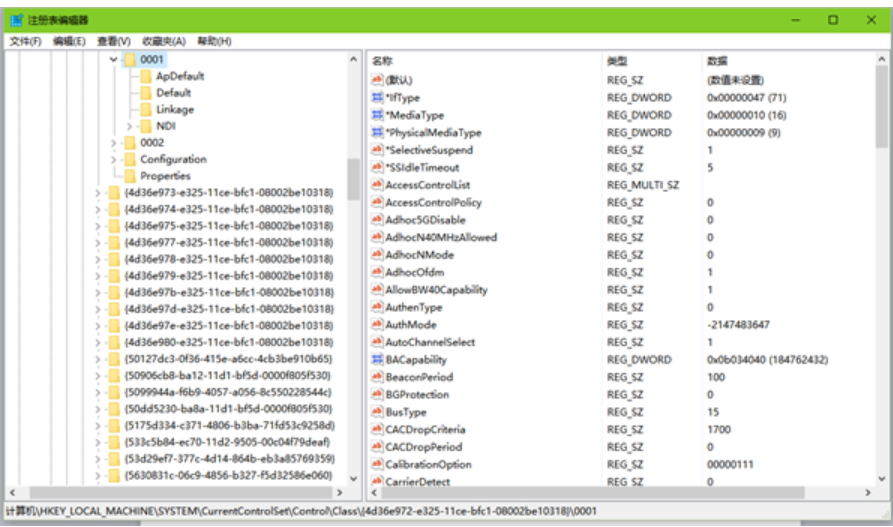Select the Configuration key in tree
Screen dimensions: 893x527
click(x=173, y=160)
